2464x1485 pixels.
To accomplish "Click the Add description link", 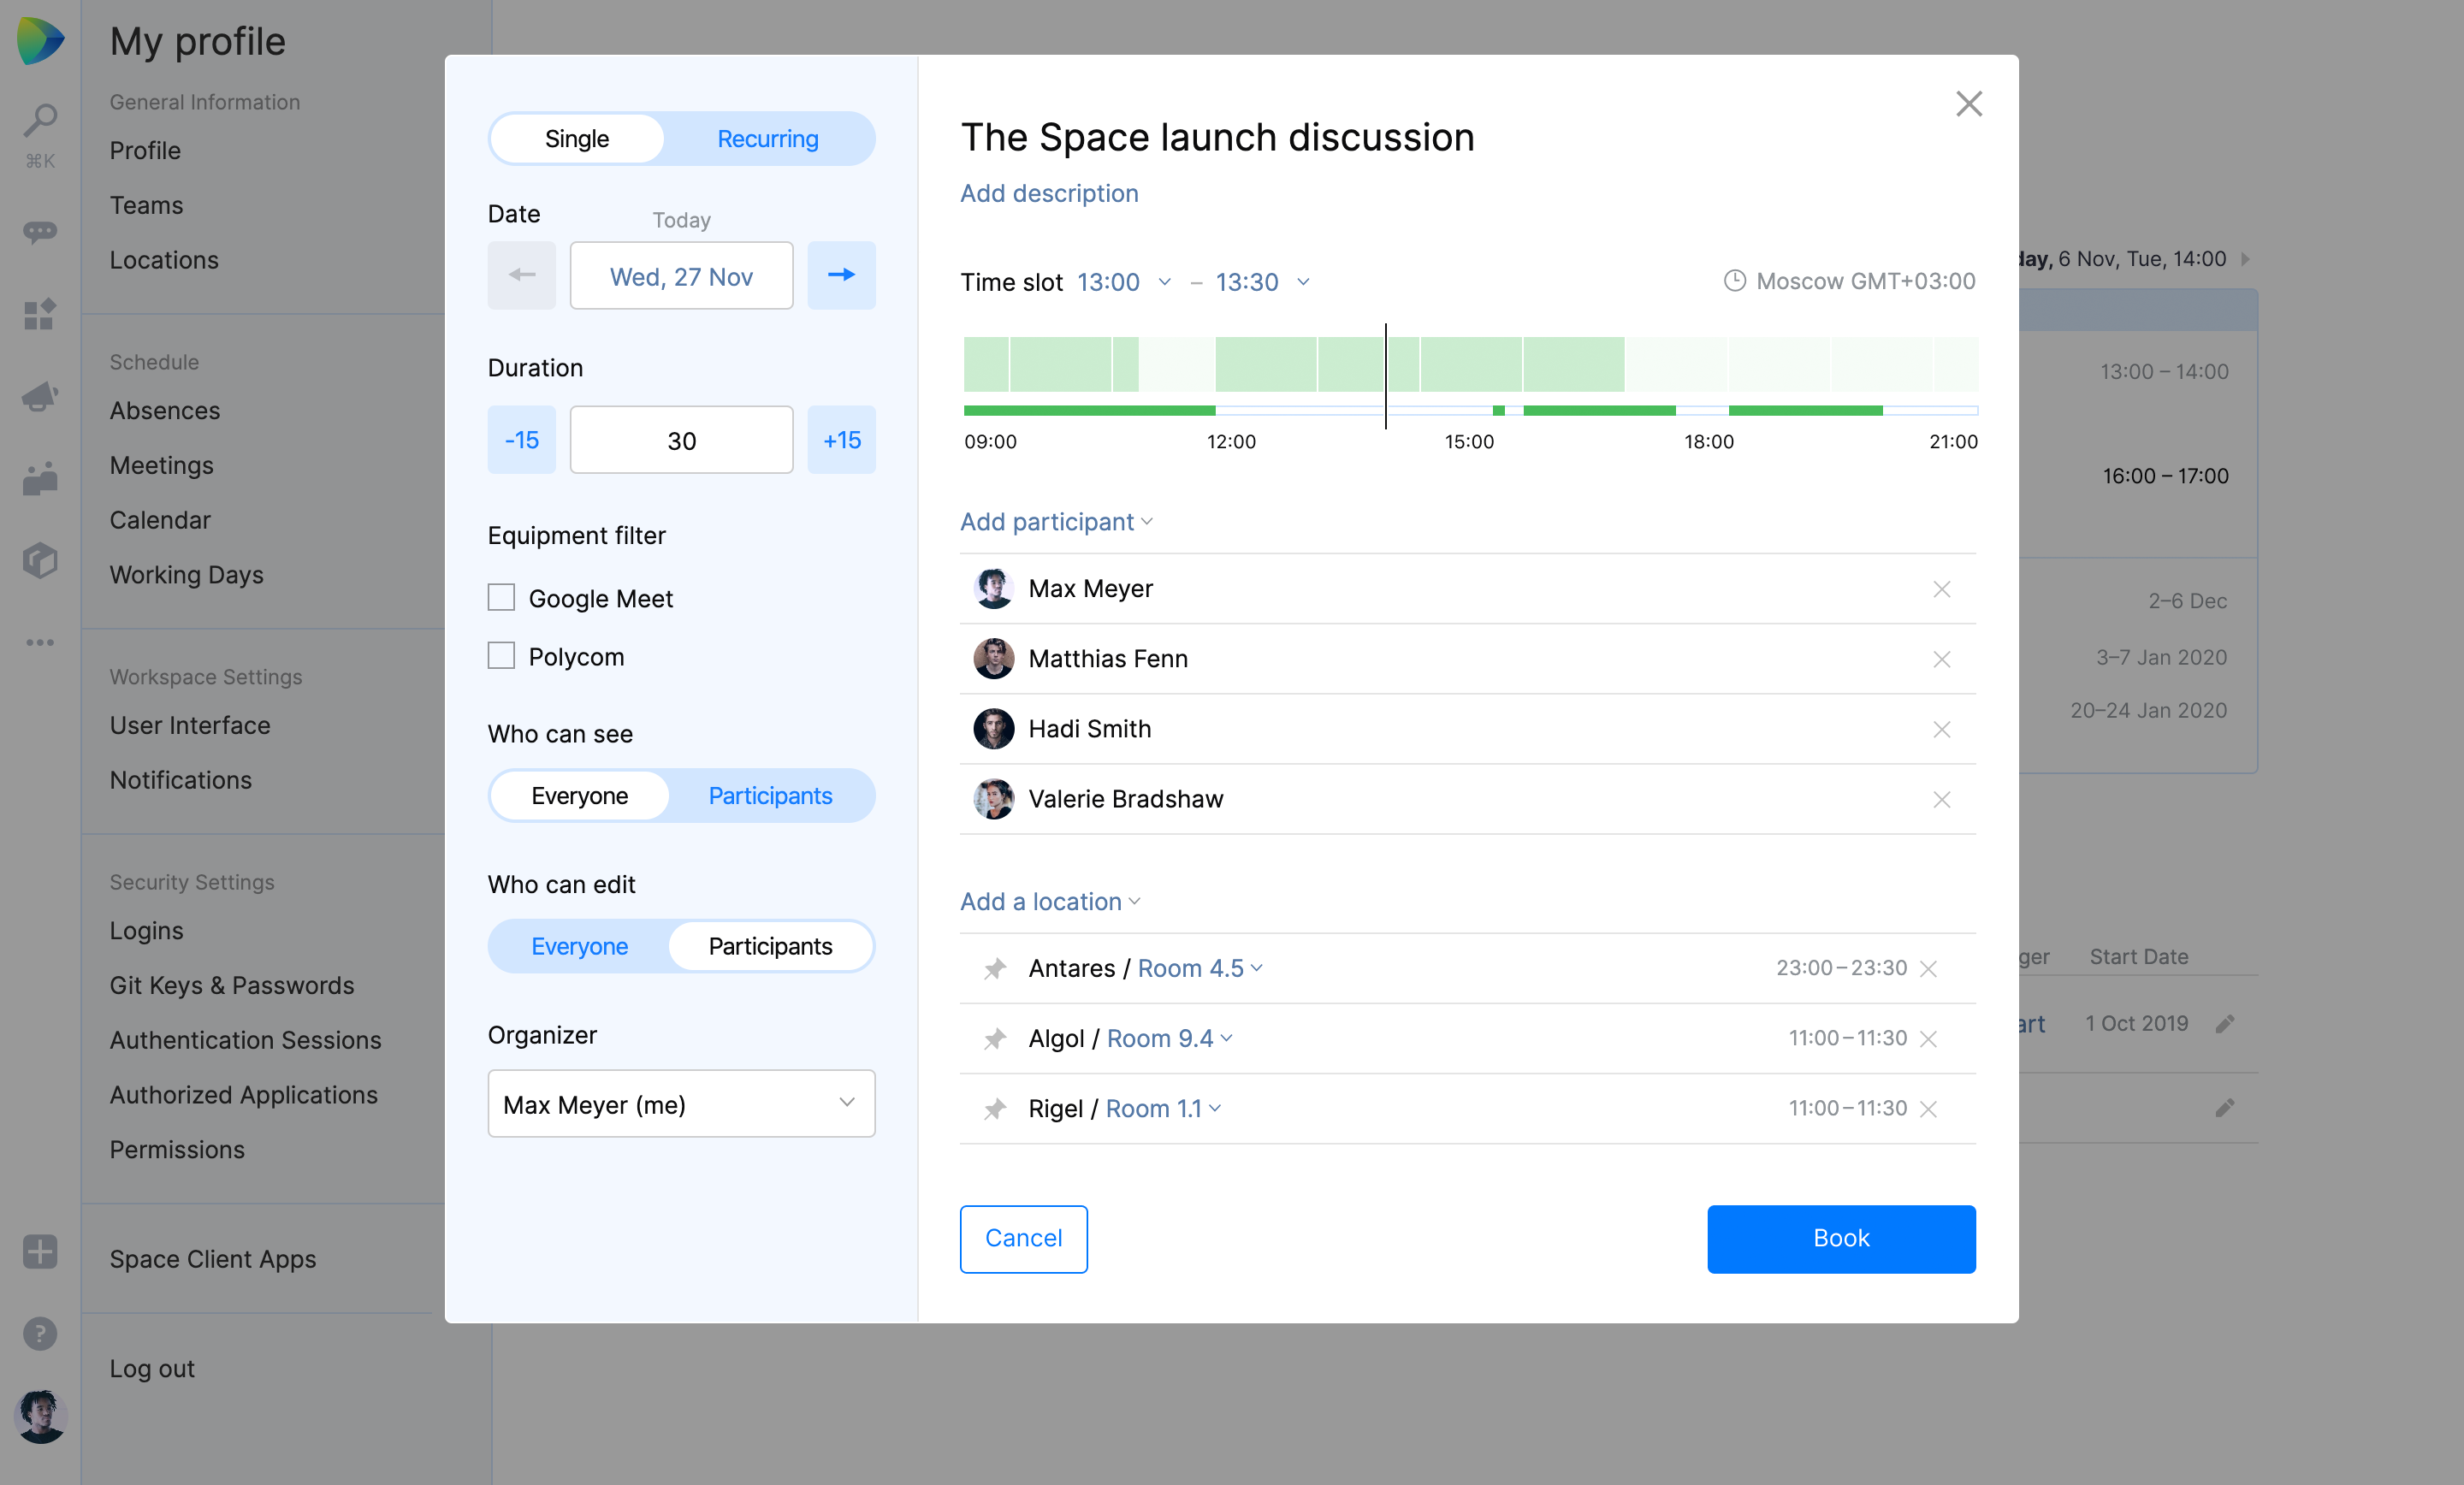I will click(1049, 193).
